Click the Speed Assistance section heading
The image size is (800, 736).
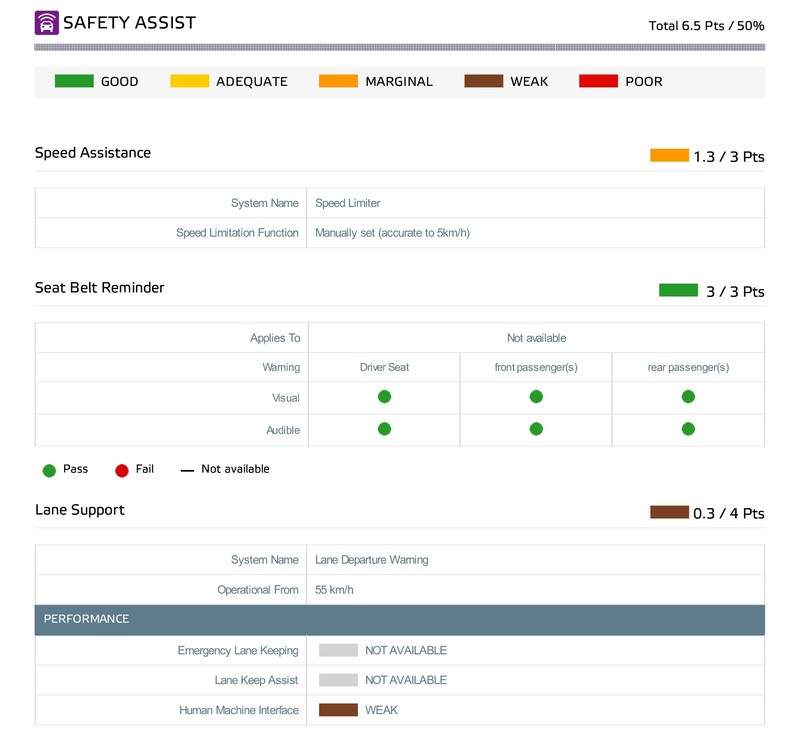pyautogui.click(x=93, y=153)
